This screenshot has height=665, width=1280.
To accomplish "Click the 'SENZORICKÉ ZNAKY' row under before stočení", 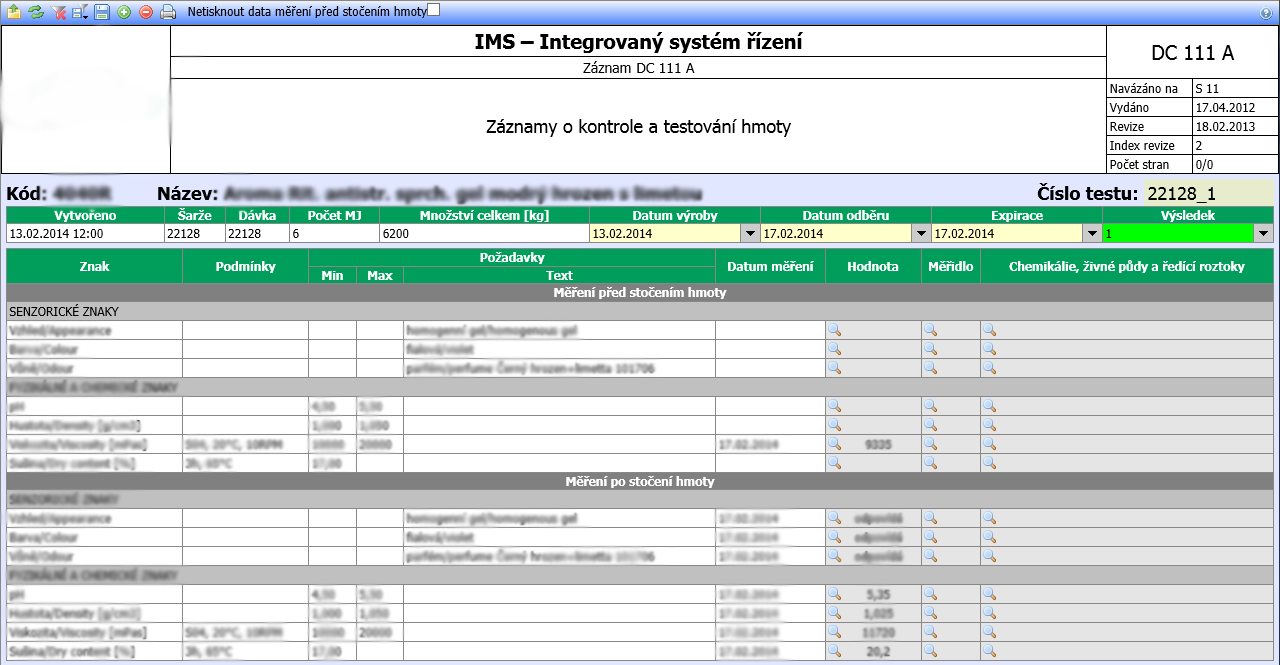I will pos(640,312).
